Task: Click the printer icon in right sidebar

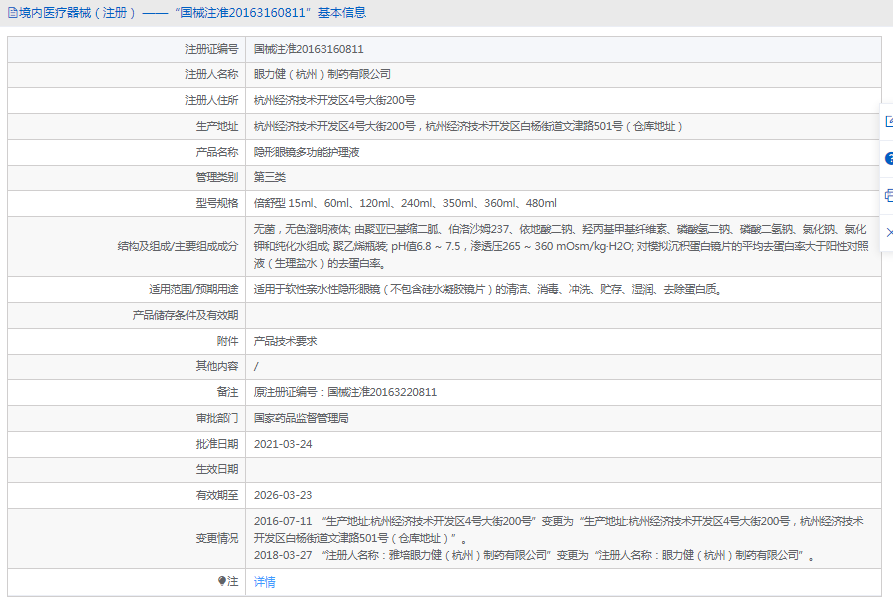Action: coord(888,195)
